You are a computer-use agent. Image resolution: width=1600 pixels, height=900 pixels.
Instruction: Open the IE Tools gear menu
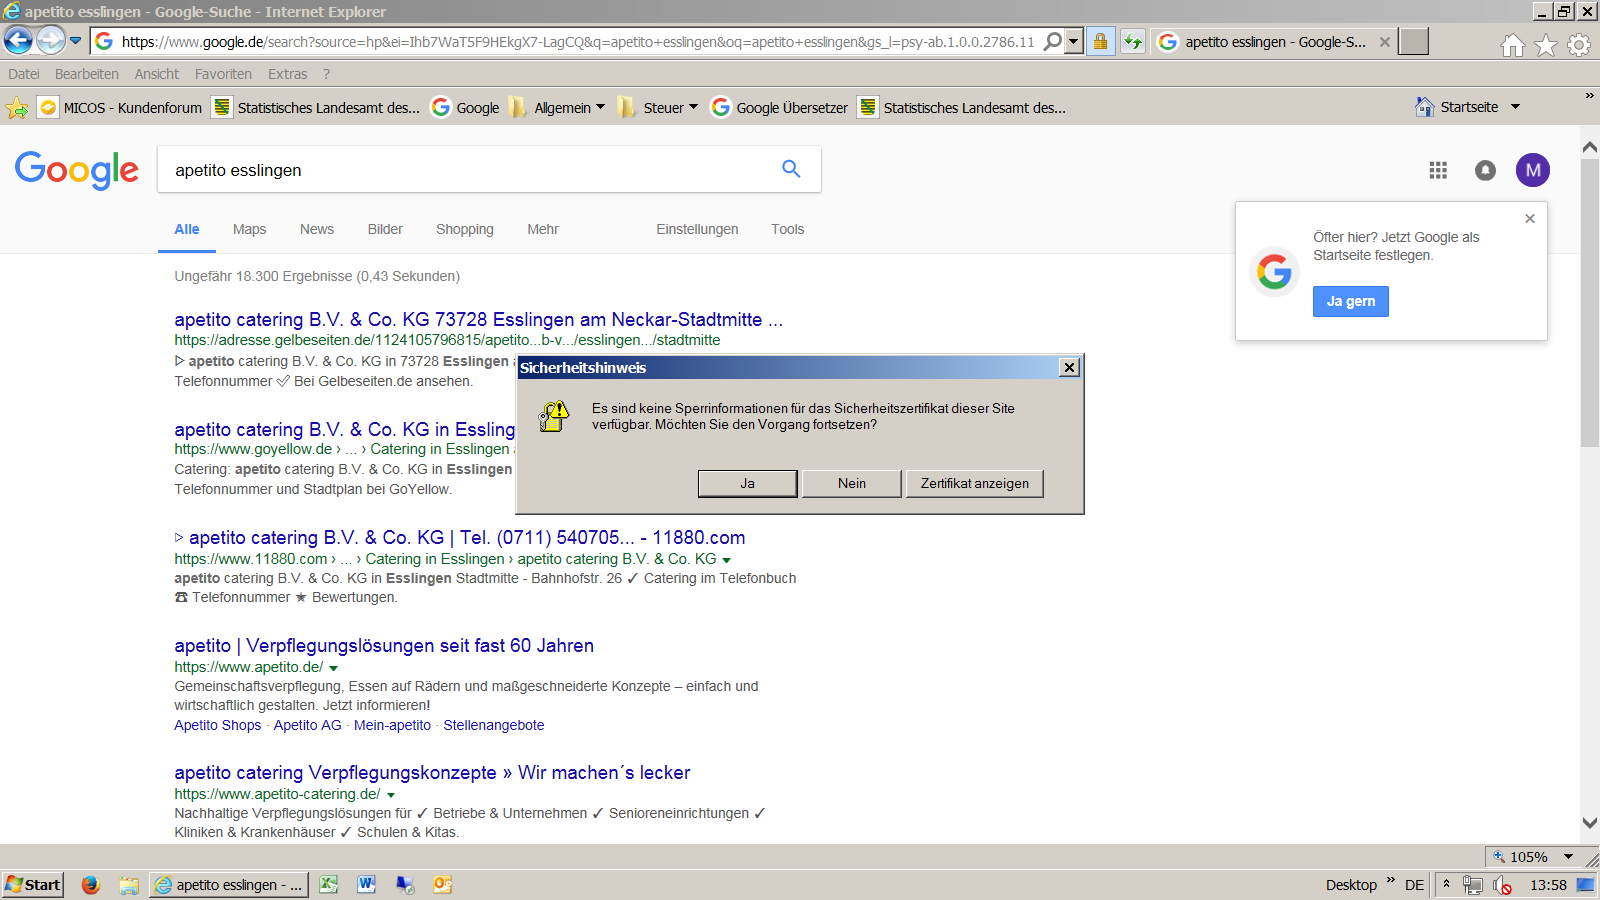pyautogui.click(x=1579, y=45)
